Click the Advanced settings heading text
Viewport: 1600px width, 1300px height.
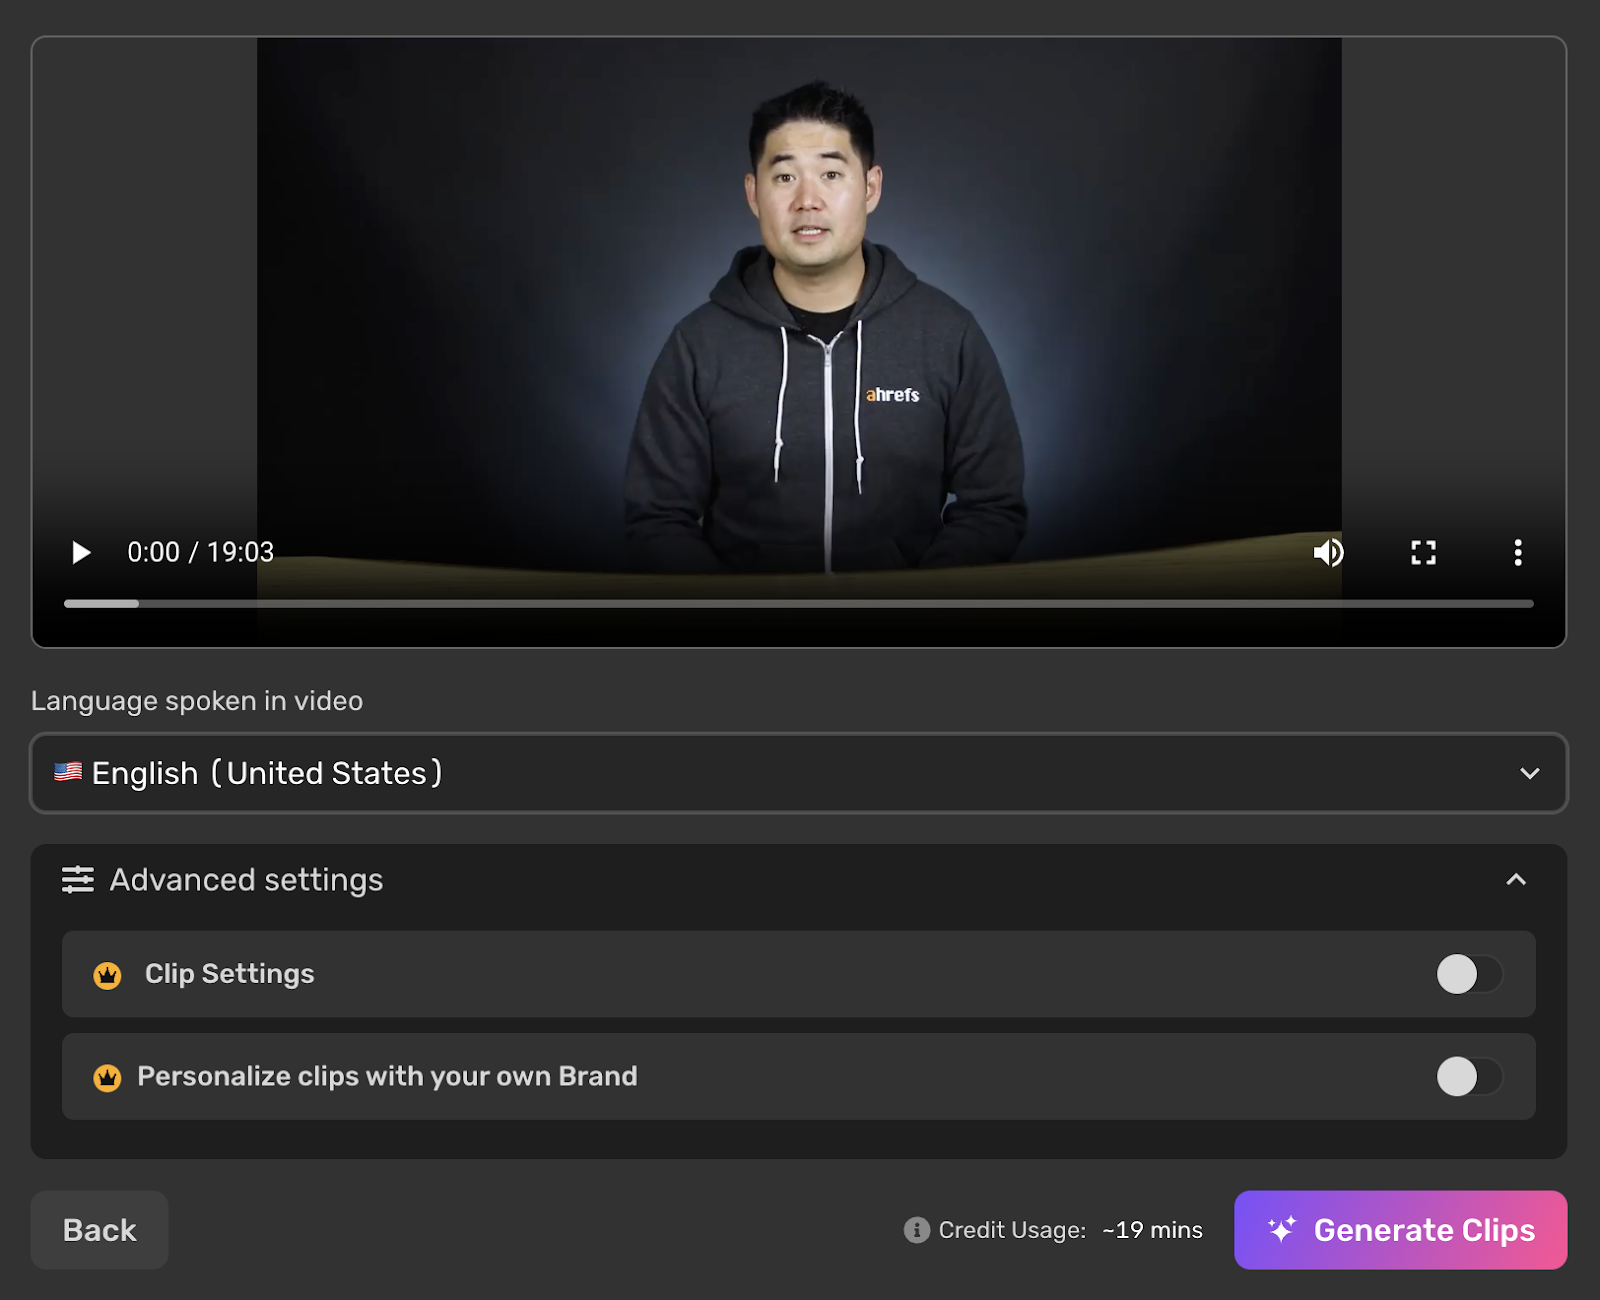(x=246, y=880)
